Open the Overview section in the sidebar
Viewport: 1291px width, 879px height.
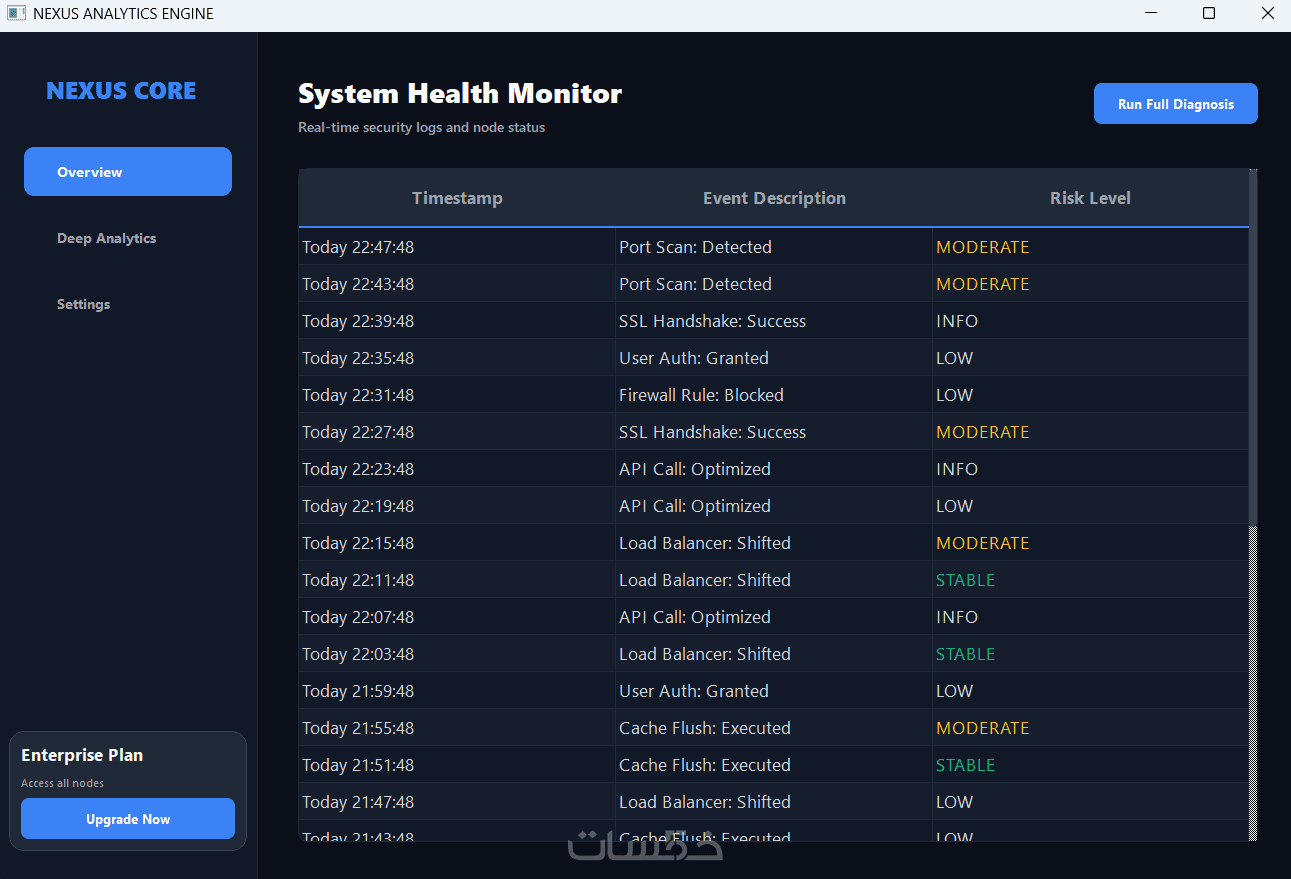pos(128,172)
